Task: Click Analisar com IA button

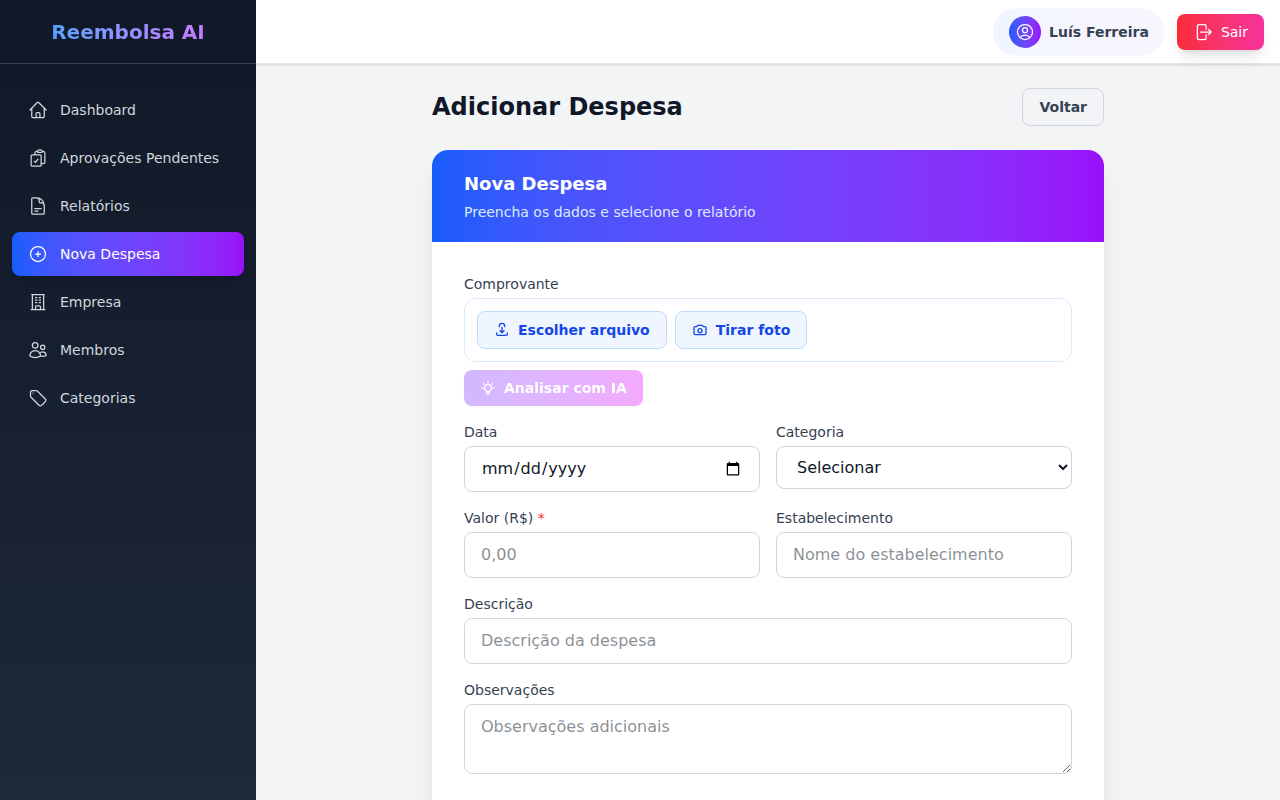Action: pyautogui.click(x=553, y=388)
